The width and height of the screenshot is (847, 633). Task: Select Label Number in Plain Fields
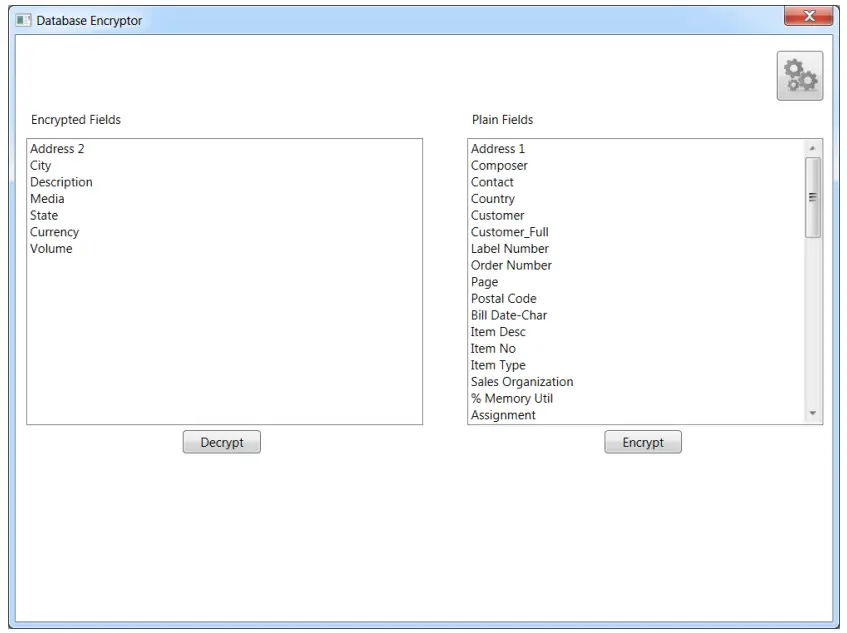click(509, 249)
